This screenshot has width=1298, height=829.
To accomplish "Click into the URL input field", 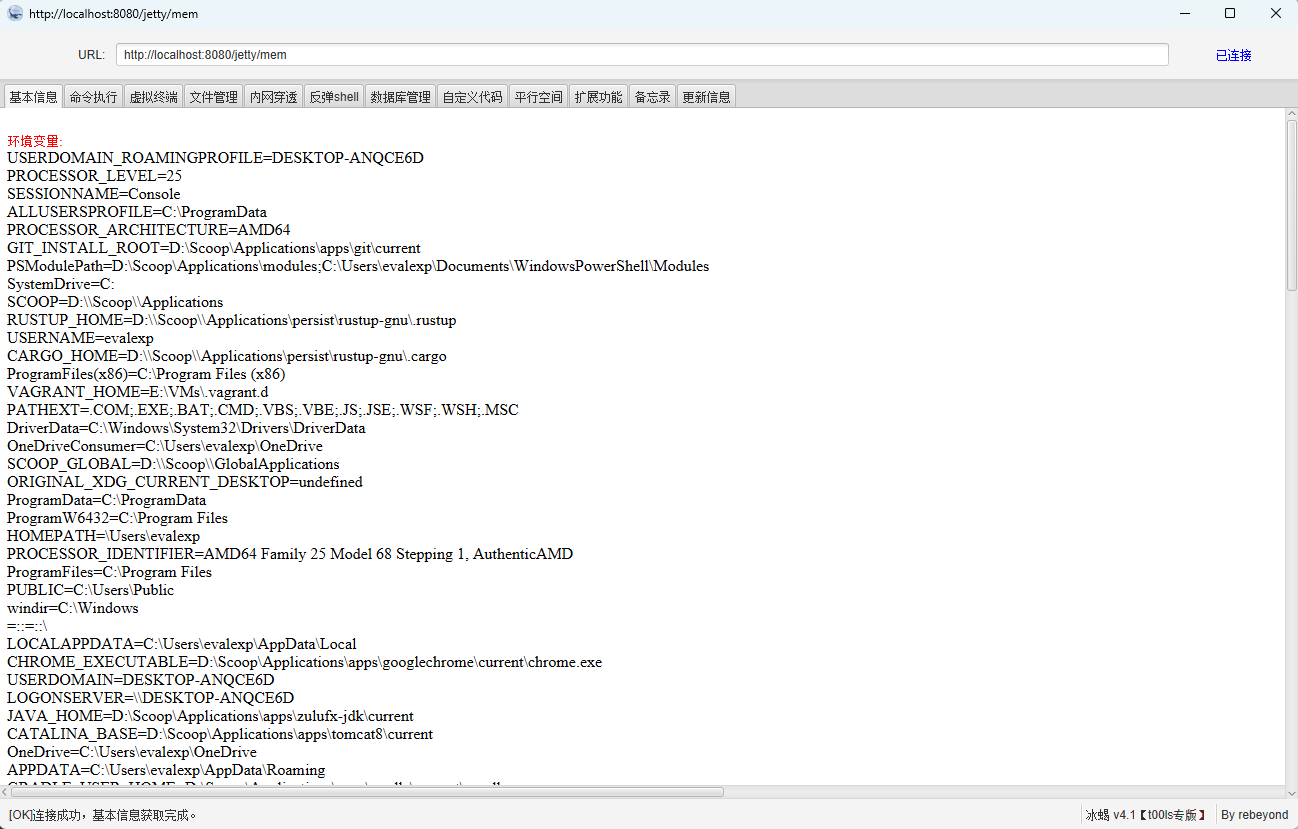I will [x=641, y=55].
